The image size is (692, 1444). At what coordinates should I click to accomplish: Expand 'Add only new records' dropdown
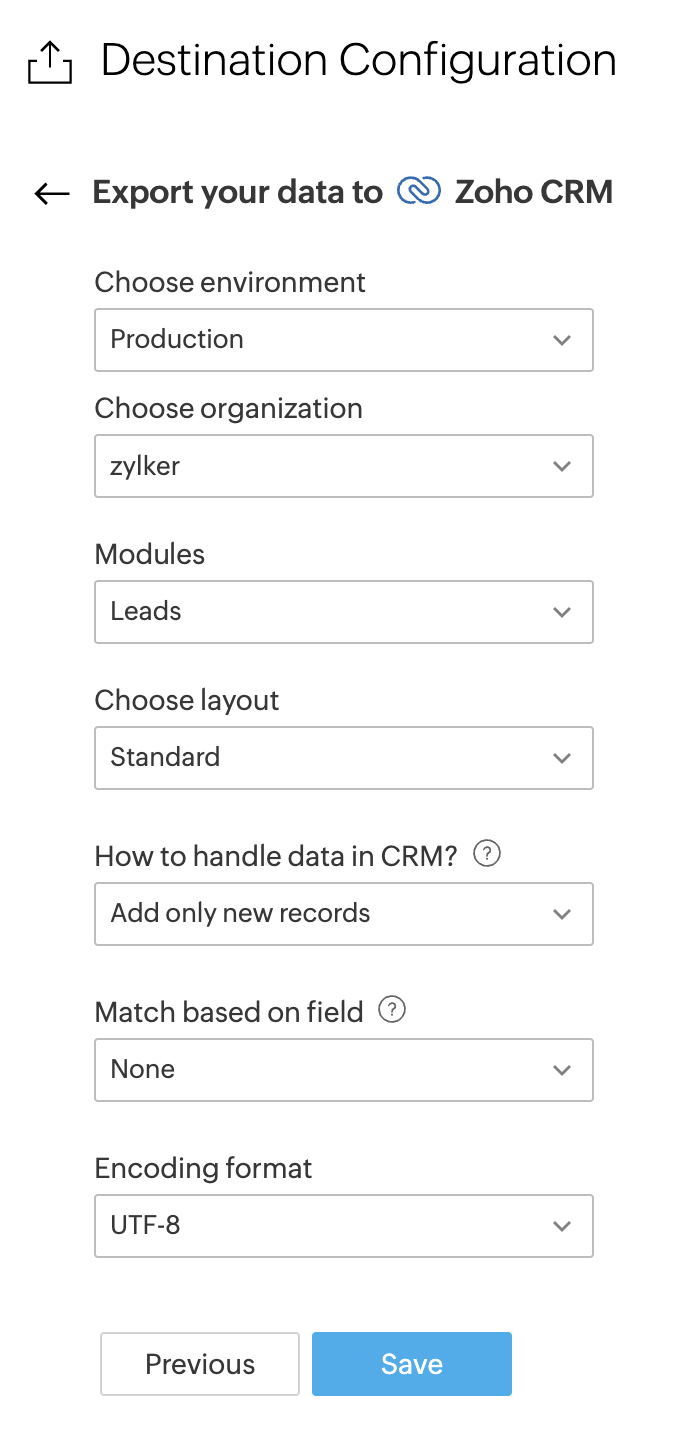pos(343,914)
